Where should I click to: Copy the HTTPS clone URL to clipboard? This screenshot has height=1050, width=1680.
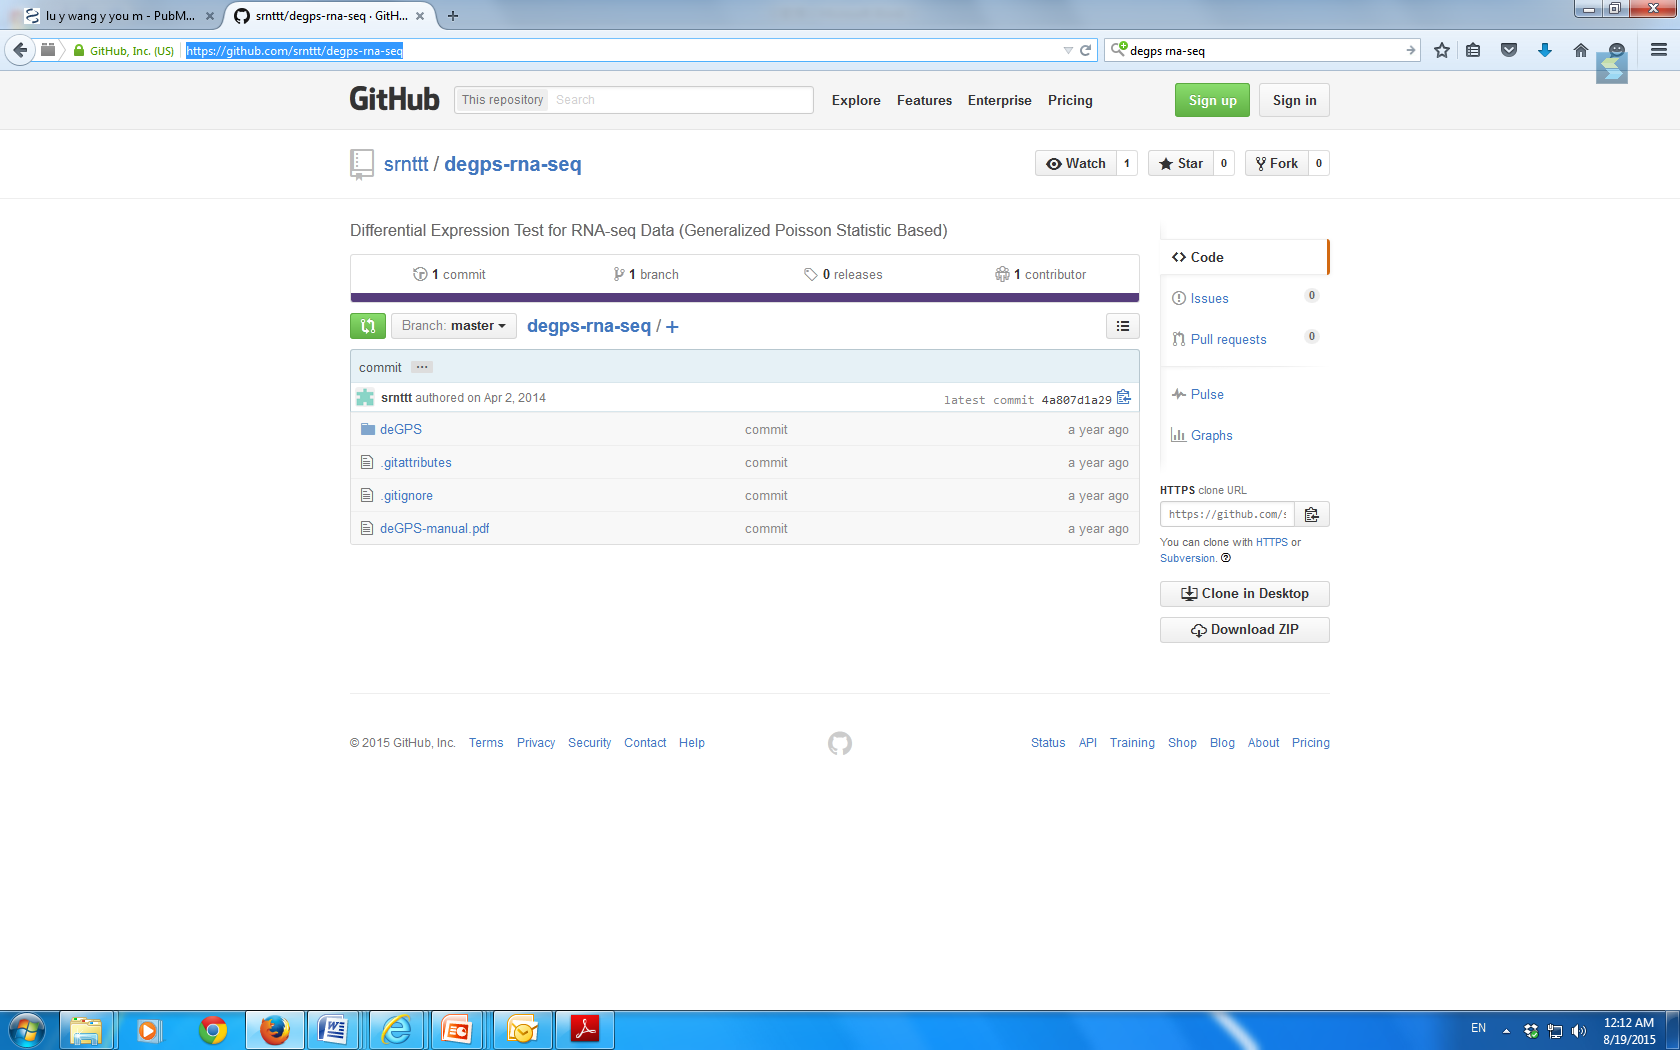[1311, 514]
